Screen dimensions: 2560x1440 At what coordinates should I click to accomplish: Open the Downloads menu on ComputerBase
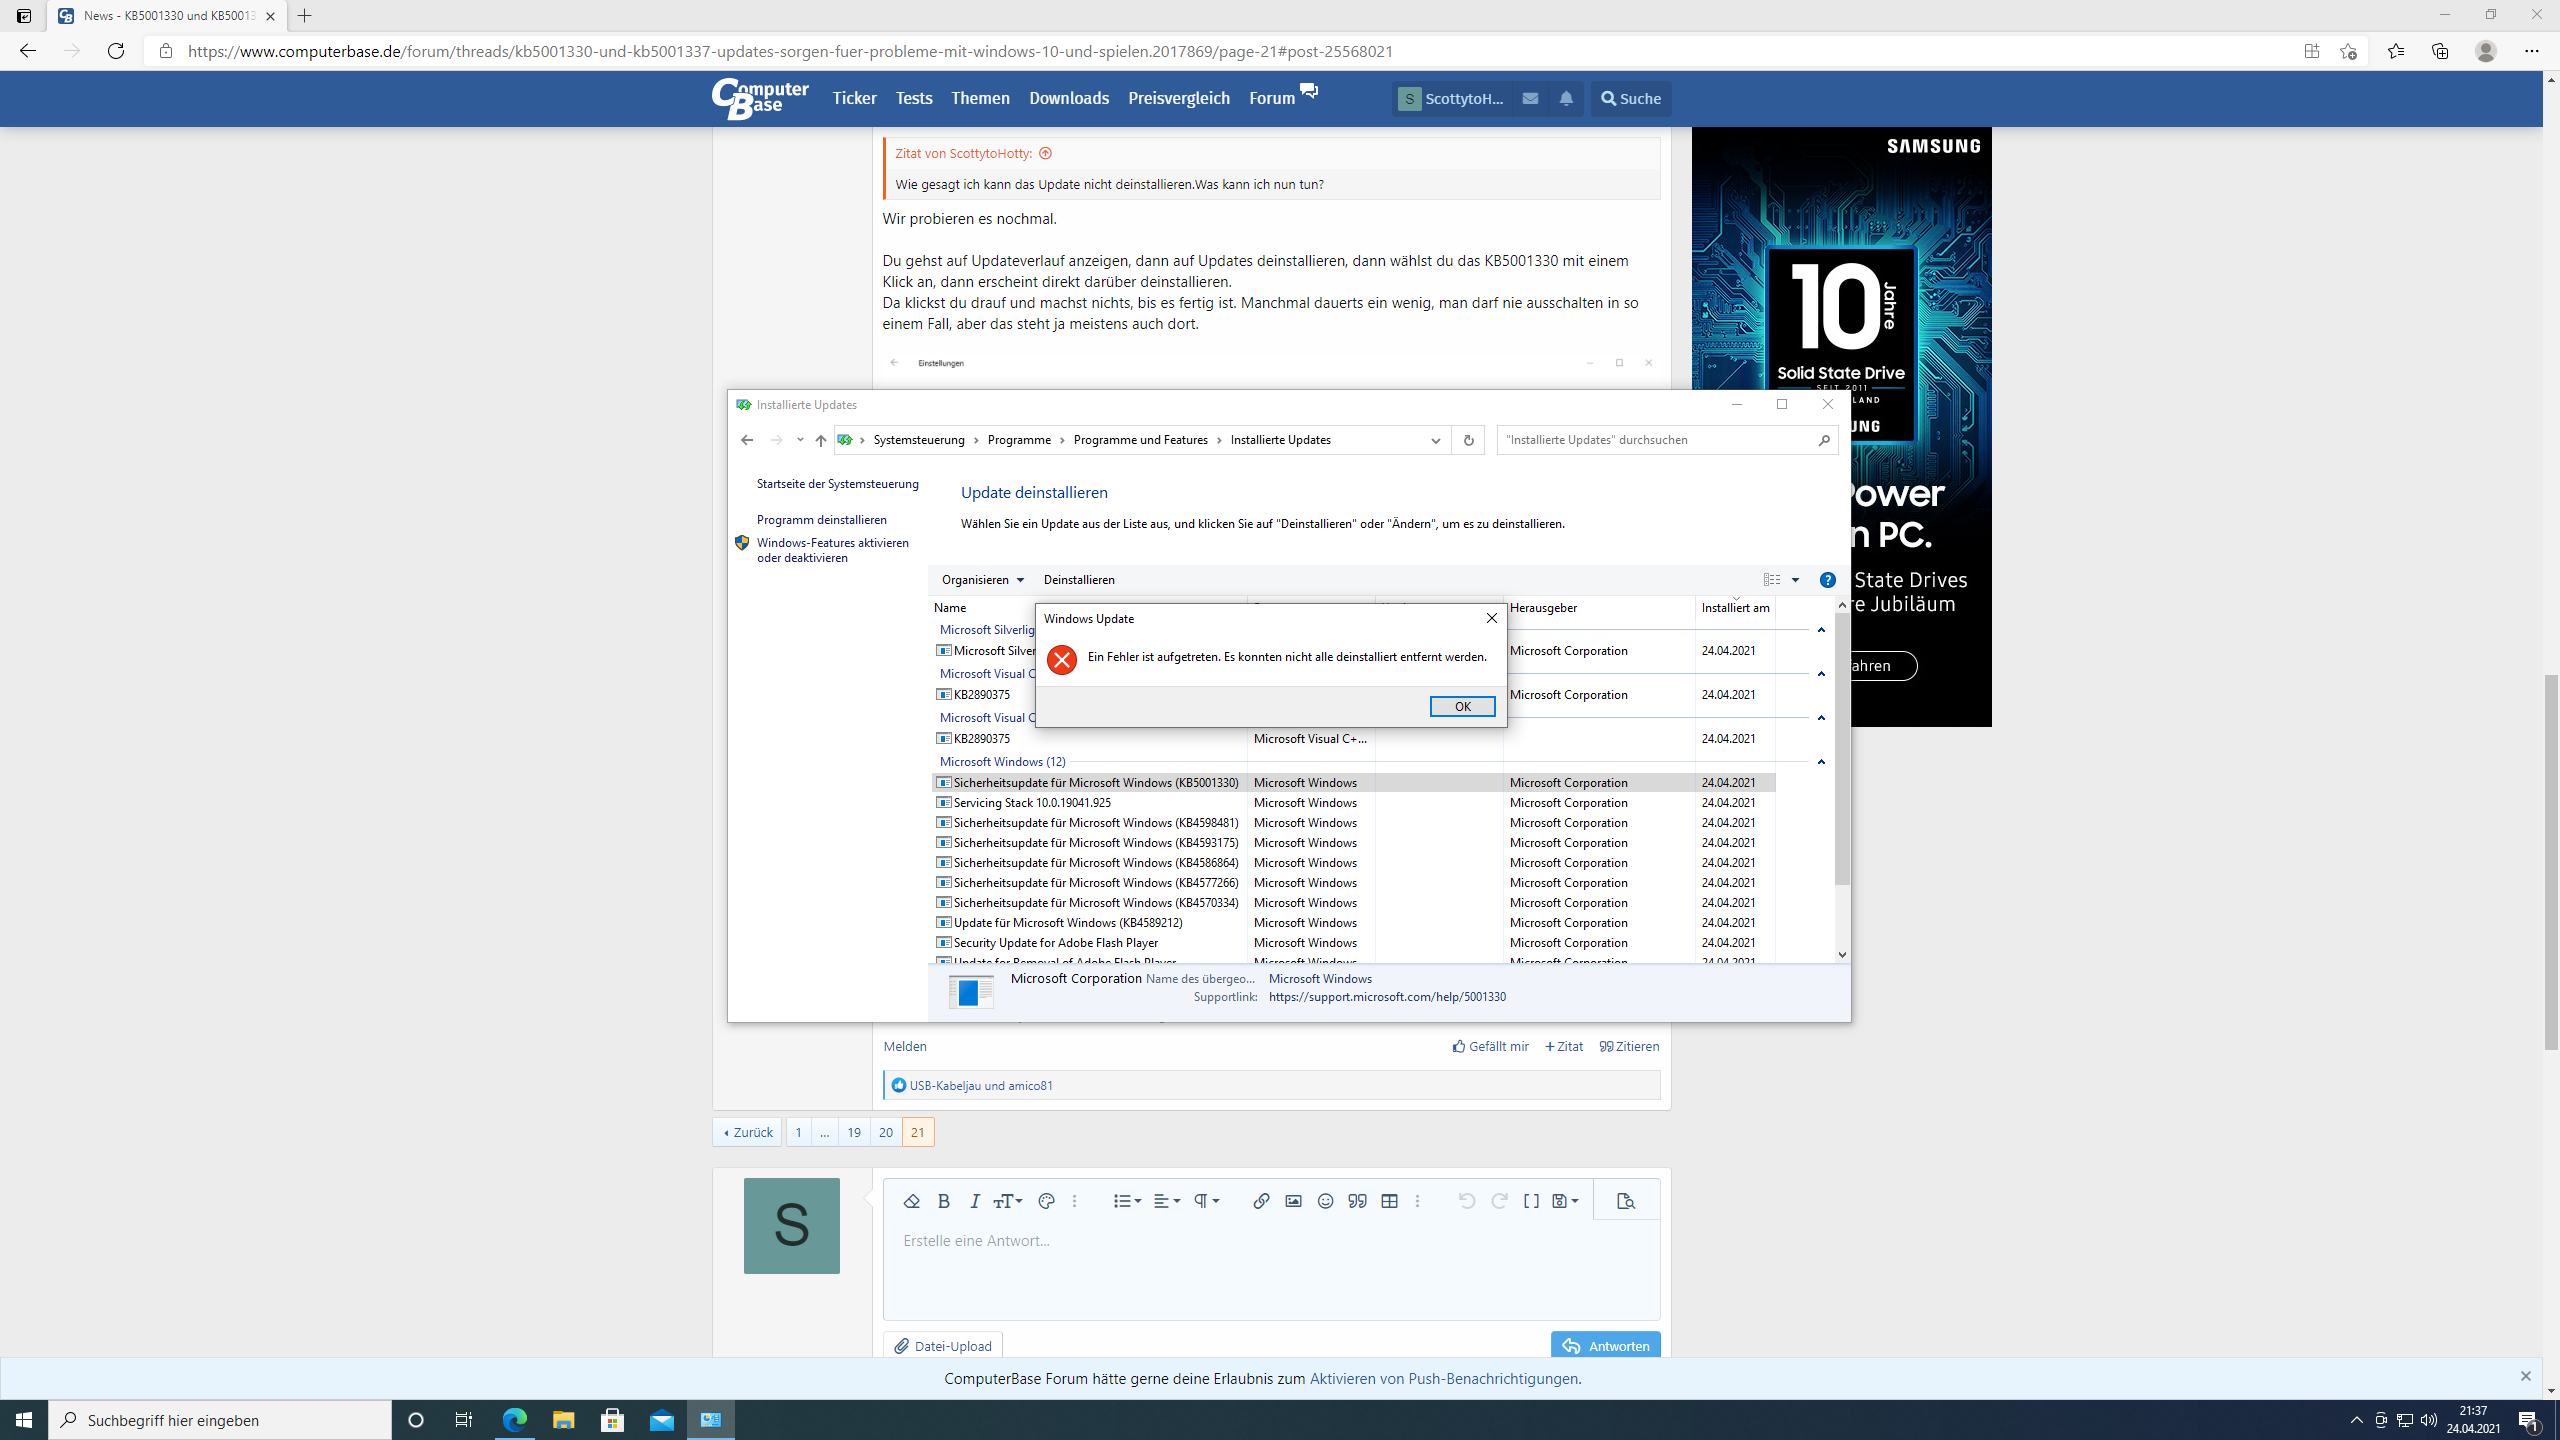(x=1068, y=98)
